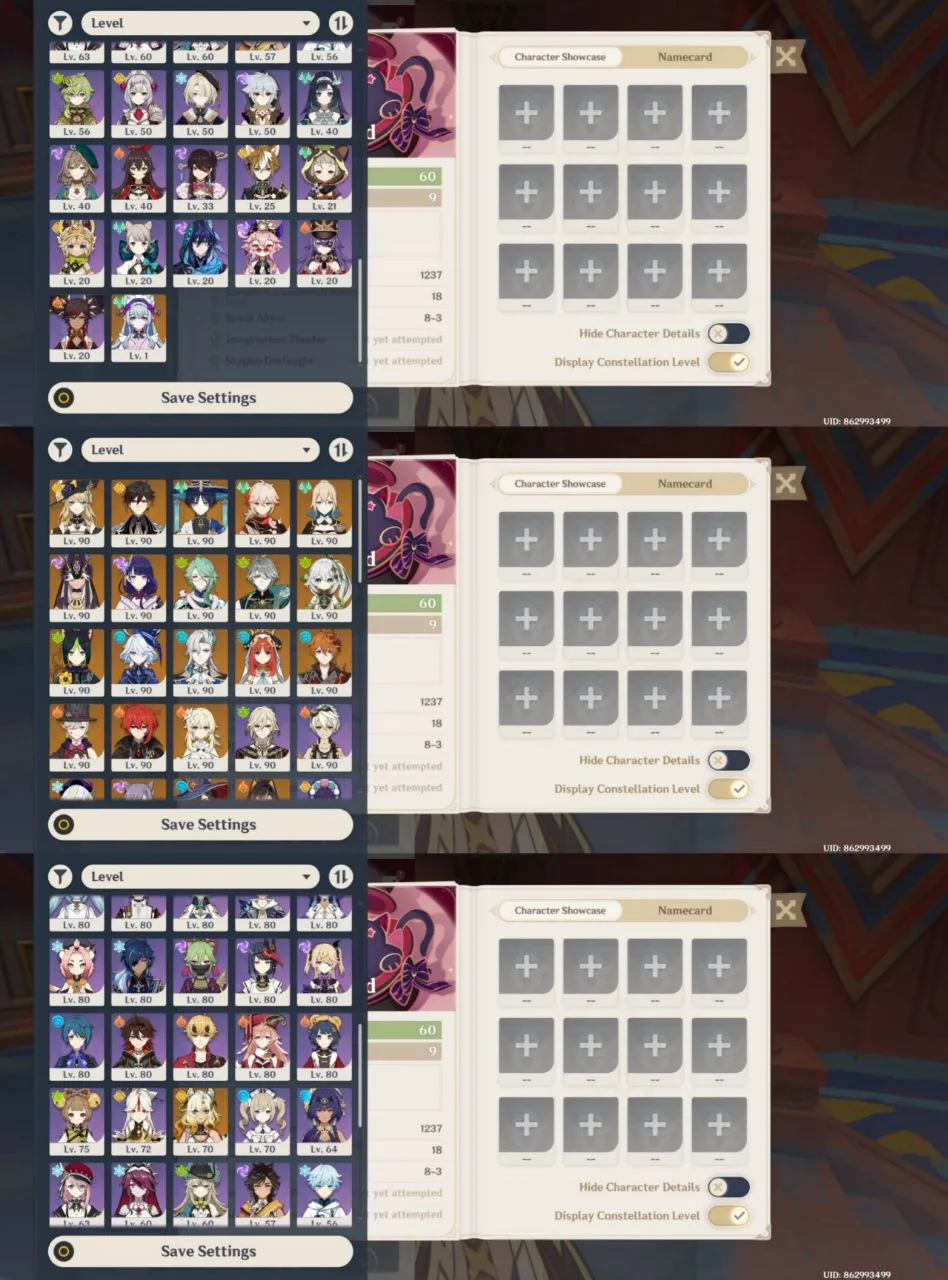This screenshot has width=948, height=1280.
Task: Pick the Lv. 72 character portrait
Action: [x=139, y=1122]
